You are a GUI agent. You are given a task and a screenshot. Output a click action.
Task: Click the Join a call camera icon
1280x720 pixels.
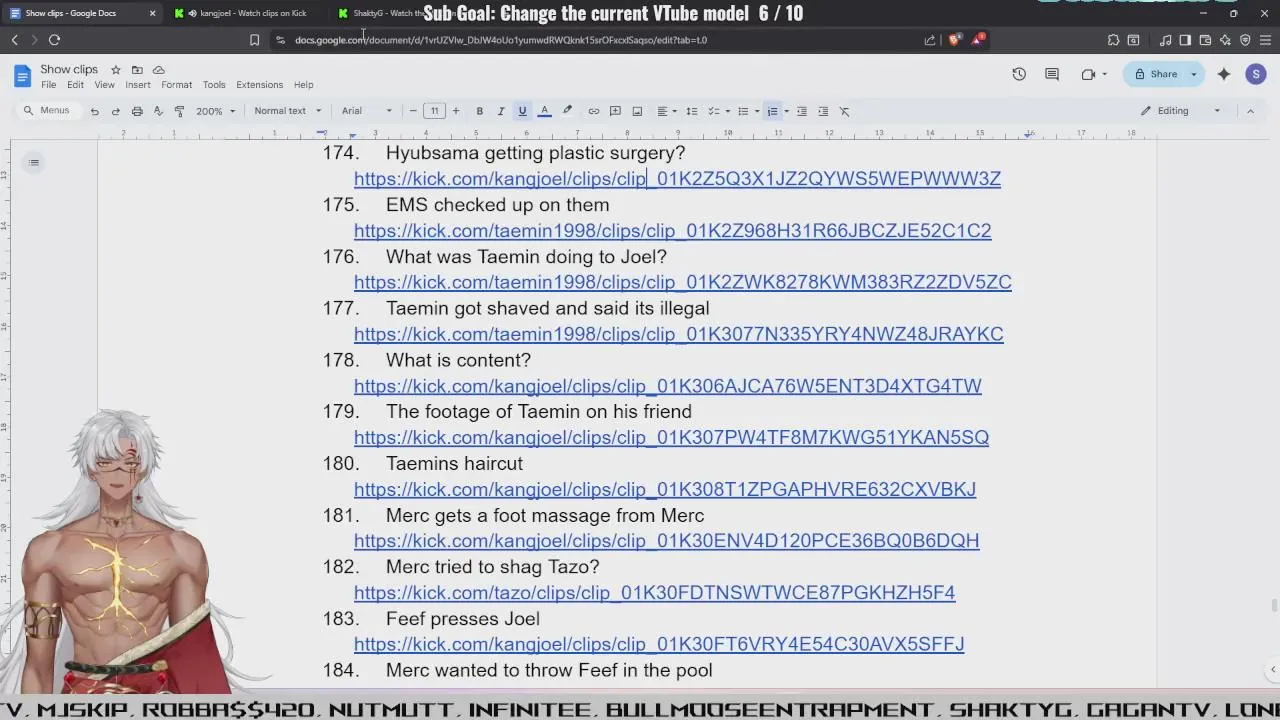pos(1088,74)
